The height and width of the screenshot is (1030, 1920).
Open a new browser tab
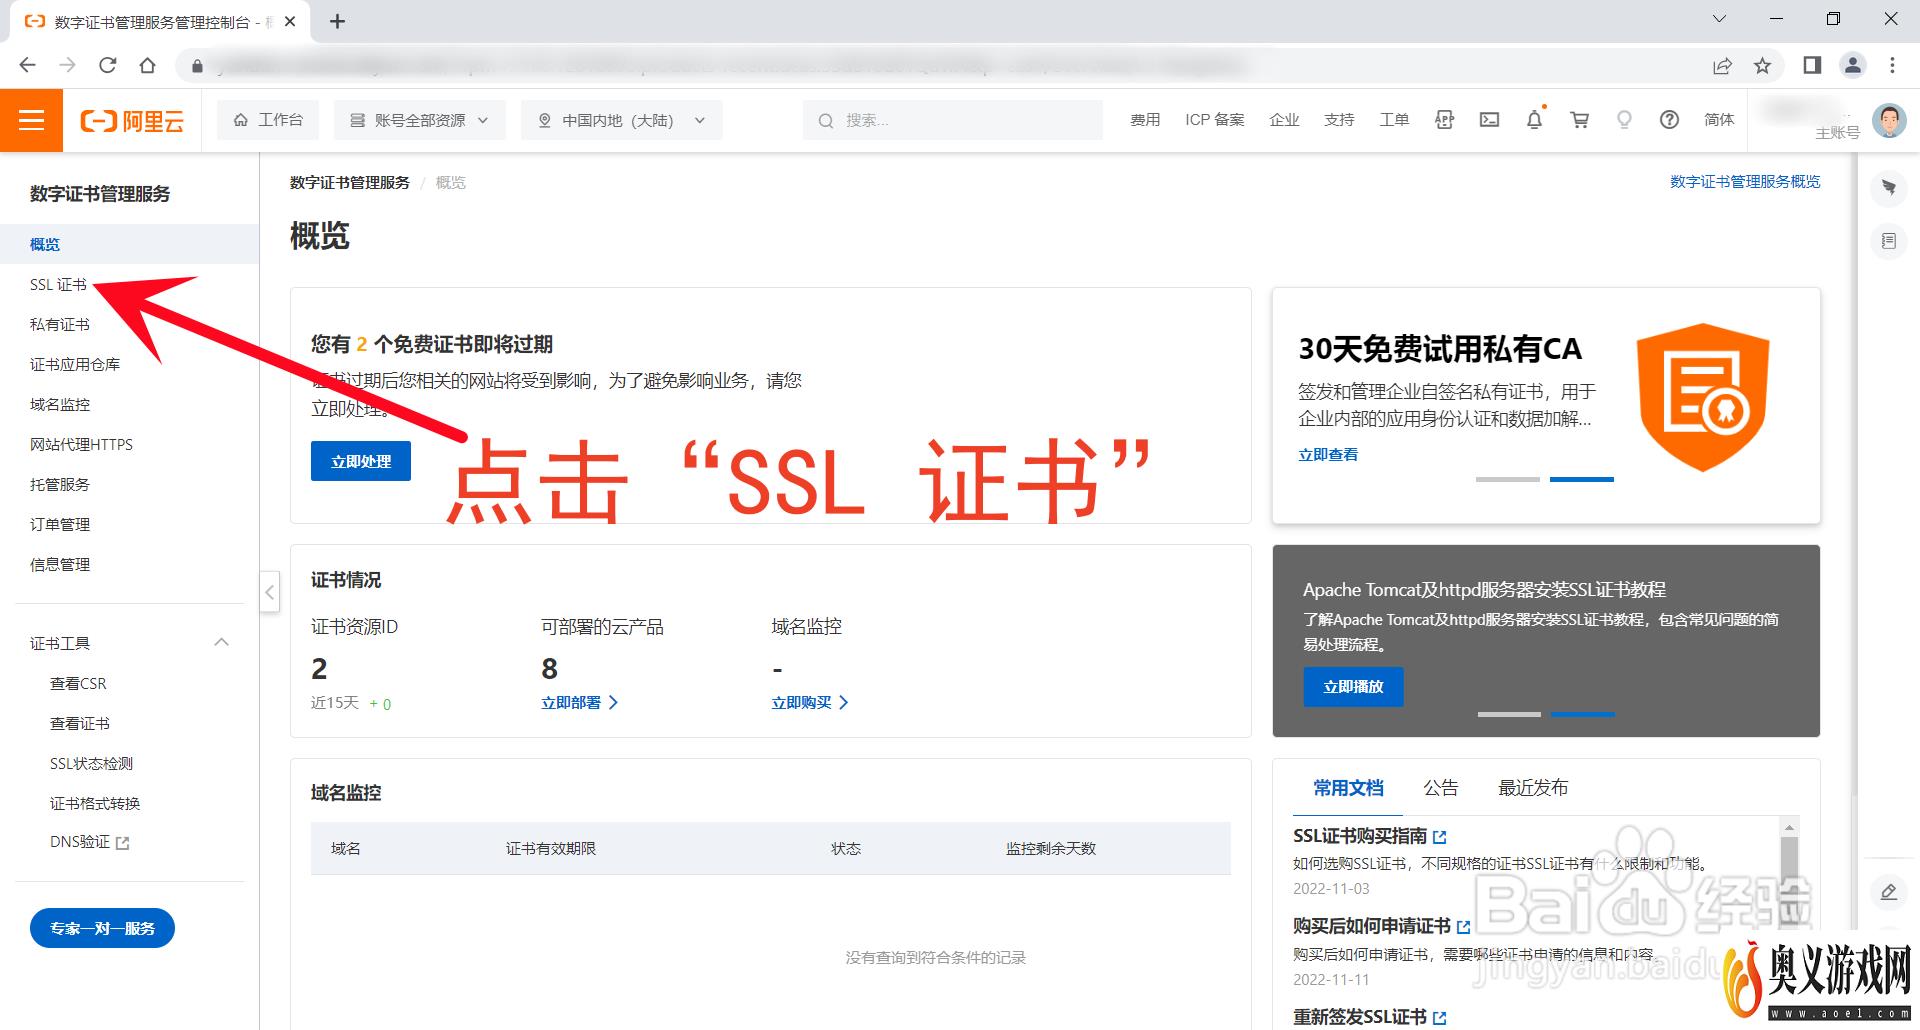(337, 21)
